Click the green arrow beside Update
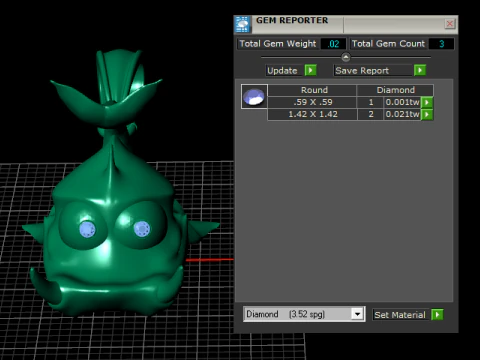This screenshot has width=480, height=360. (310, 70)
